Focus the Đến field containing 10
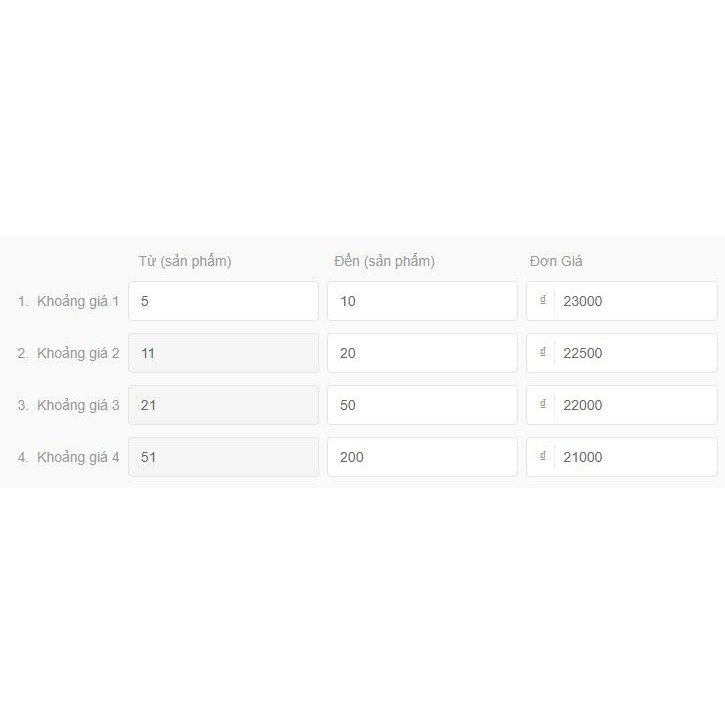 tap(422, 301)
